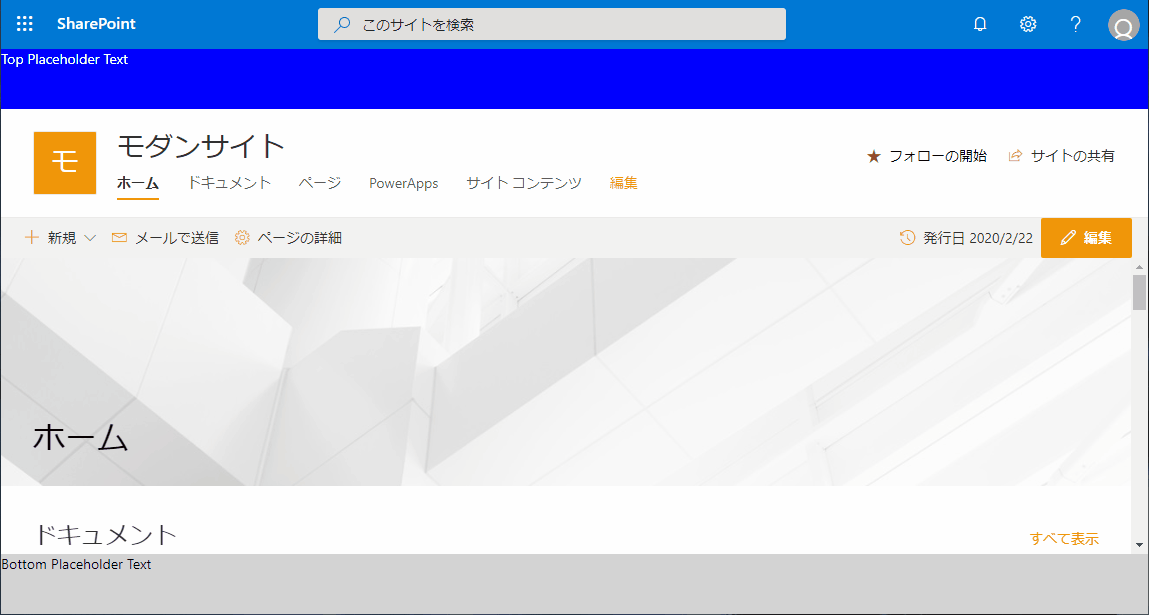Viewport: 1149px width, 615px height.
Task: Open the settings gear menu
Action: point(1028,24)
